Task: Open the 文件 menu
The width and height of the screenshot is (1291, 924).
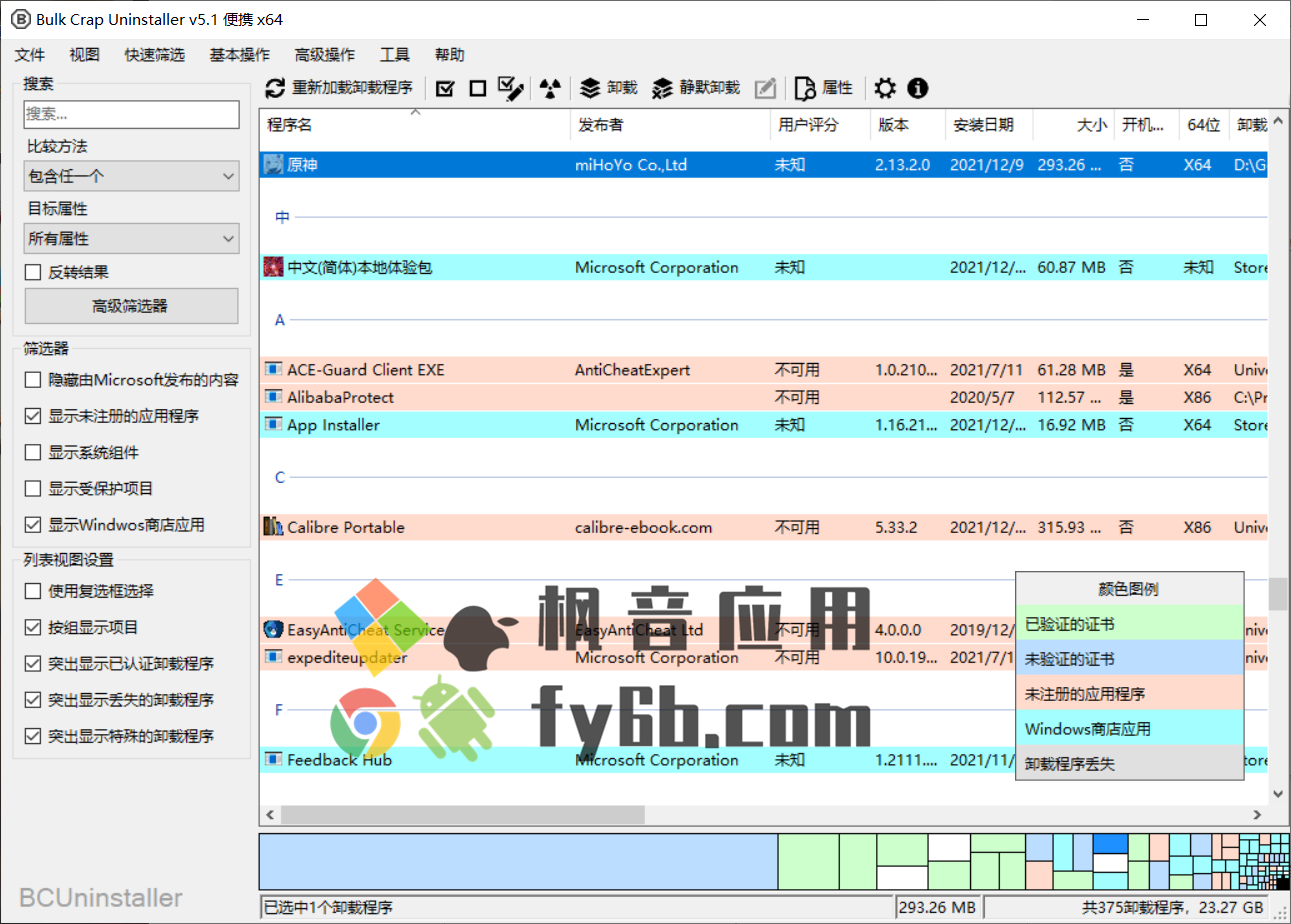Action: (x=30, y=55)
